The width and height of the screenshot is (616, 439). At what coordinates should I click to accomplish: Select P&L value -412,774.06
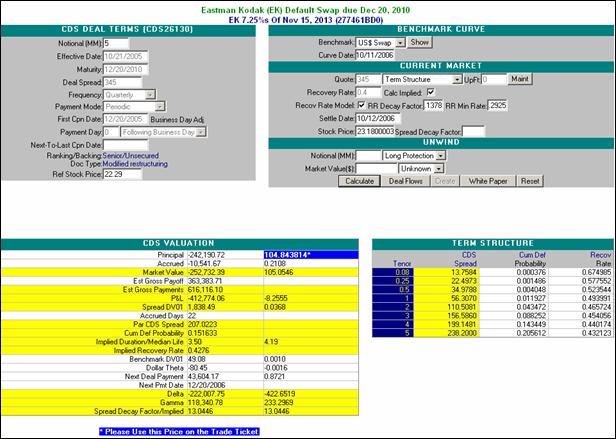click(x=206, y=298)
